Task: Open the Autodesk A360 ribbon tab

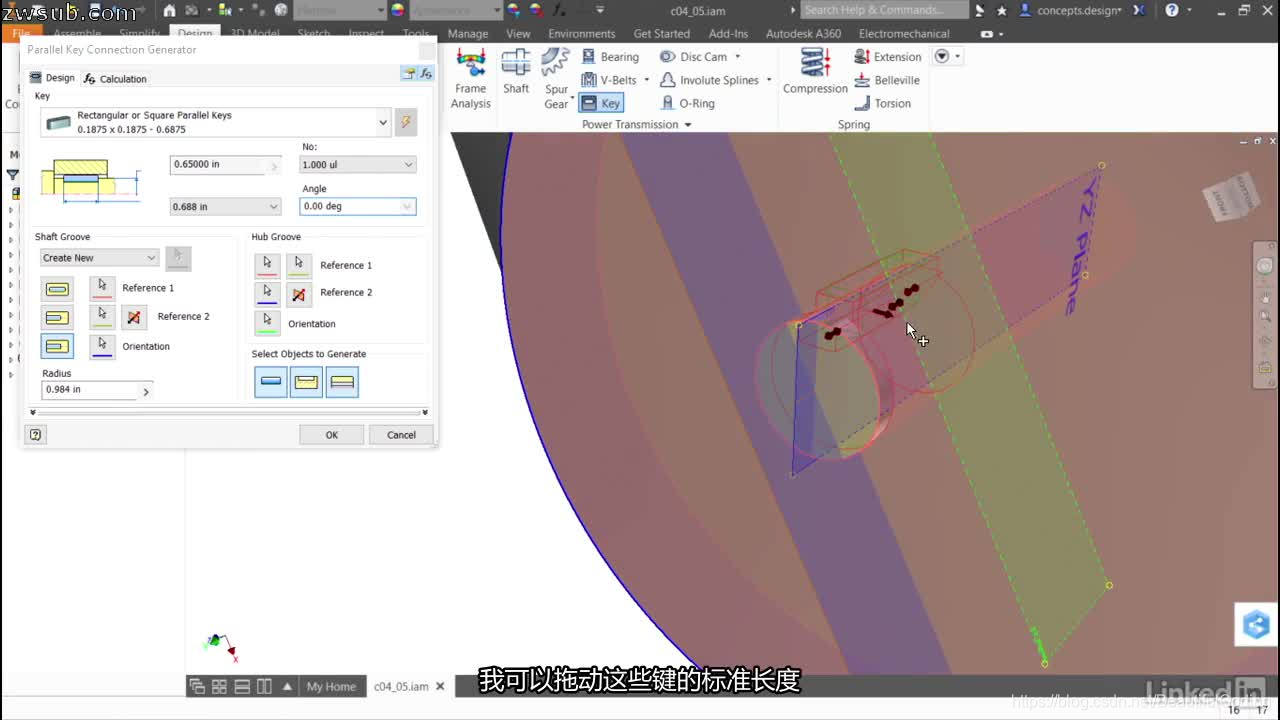Action: [803, 34]
